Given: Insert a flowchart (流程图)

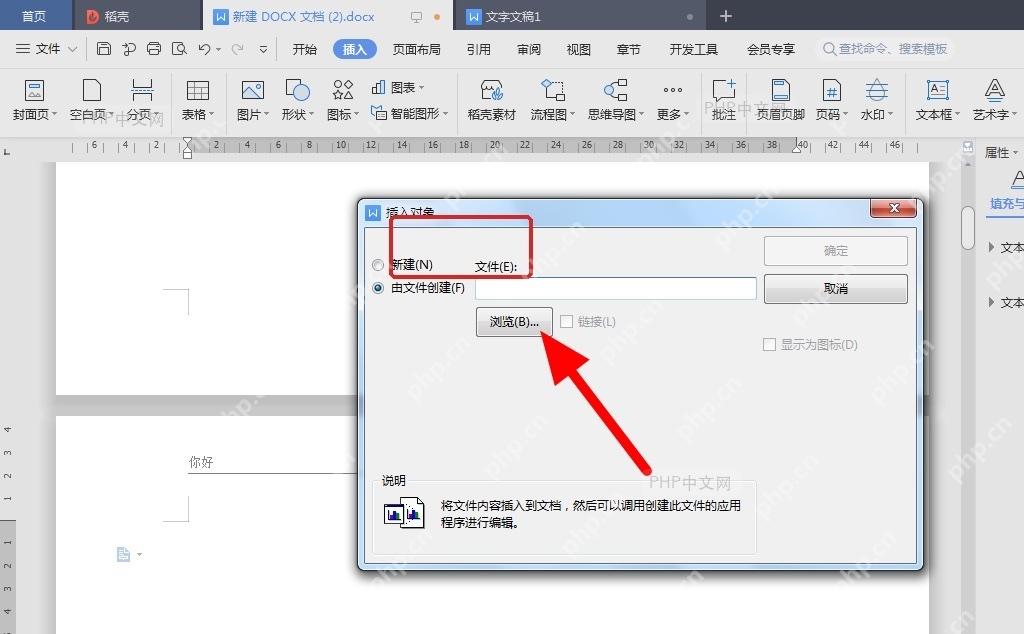Looking at the screenshot, I should pyautogui.click(x=552, y=100).
